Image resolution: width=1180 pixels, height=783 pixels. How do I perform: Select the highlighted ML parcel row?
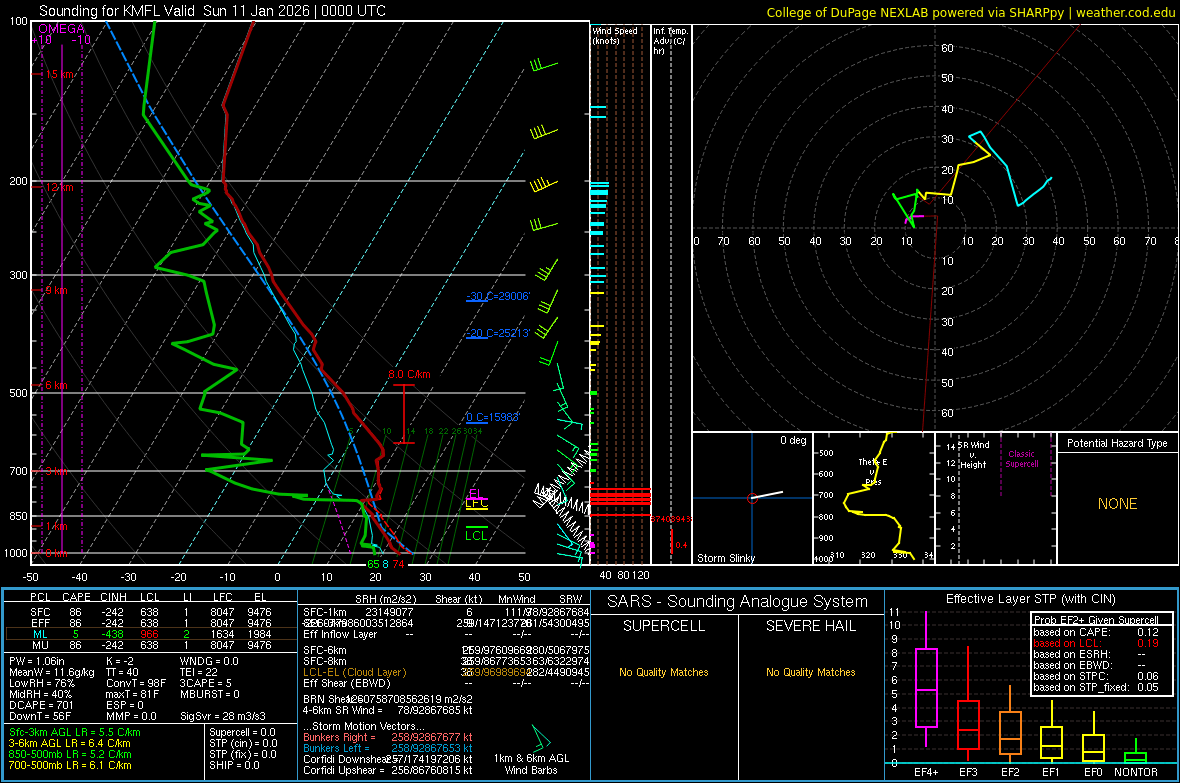[x=151, y=634]
